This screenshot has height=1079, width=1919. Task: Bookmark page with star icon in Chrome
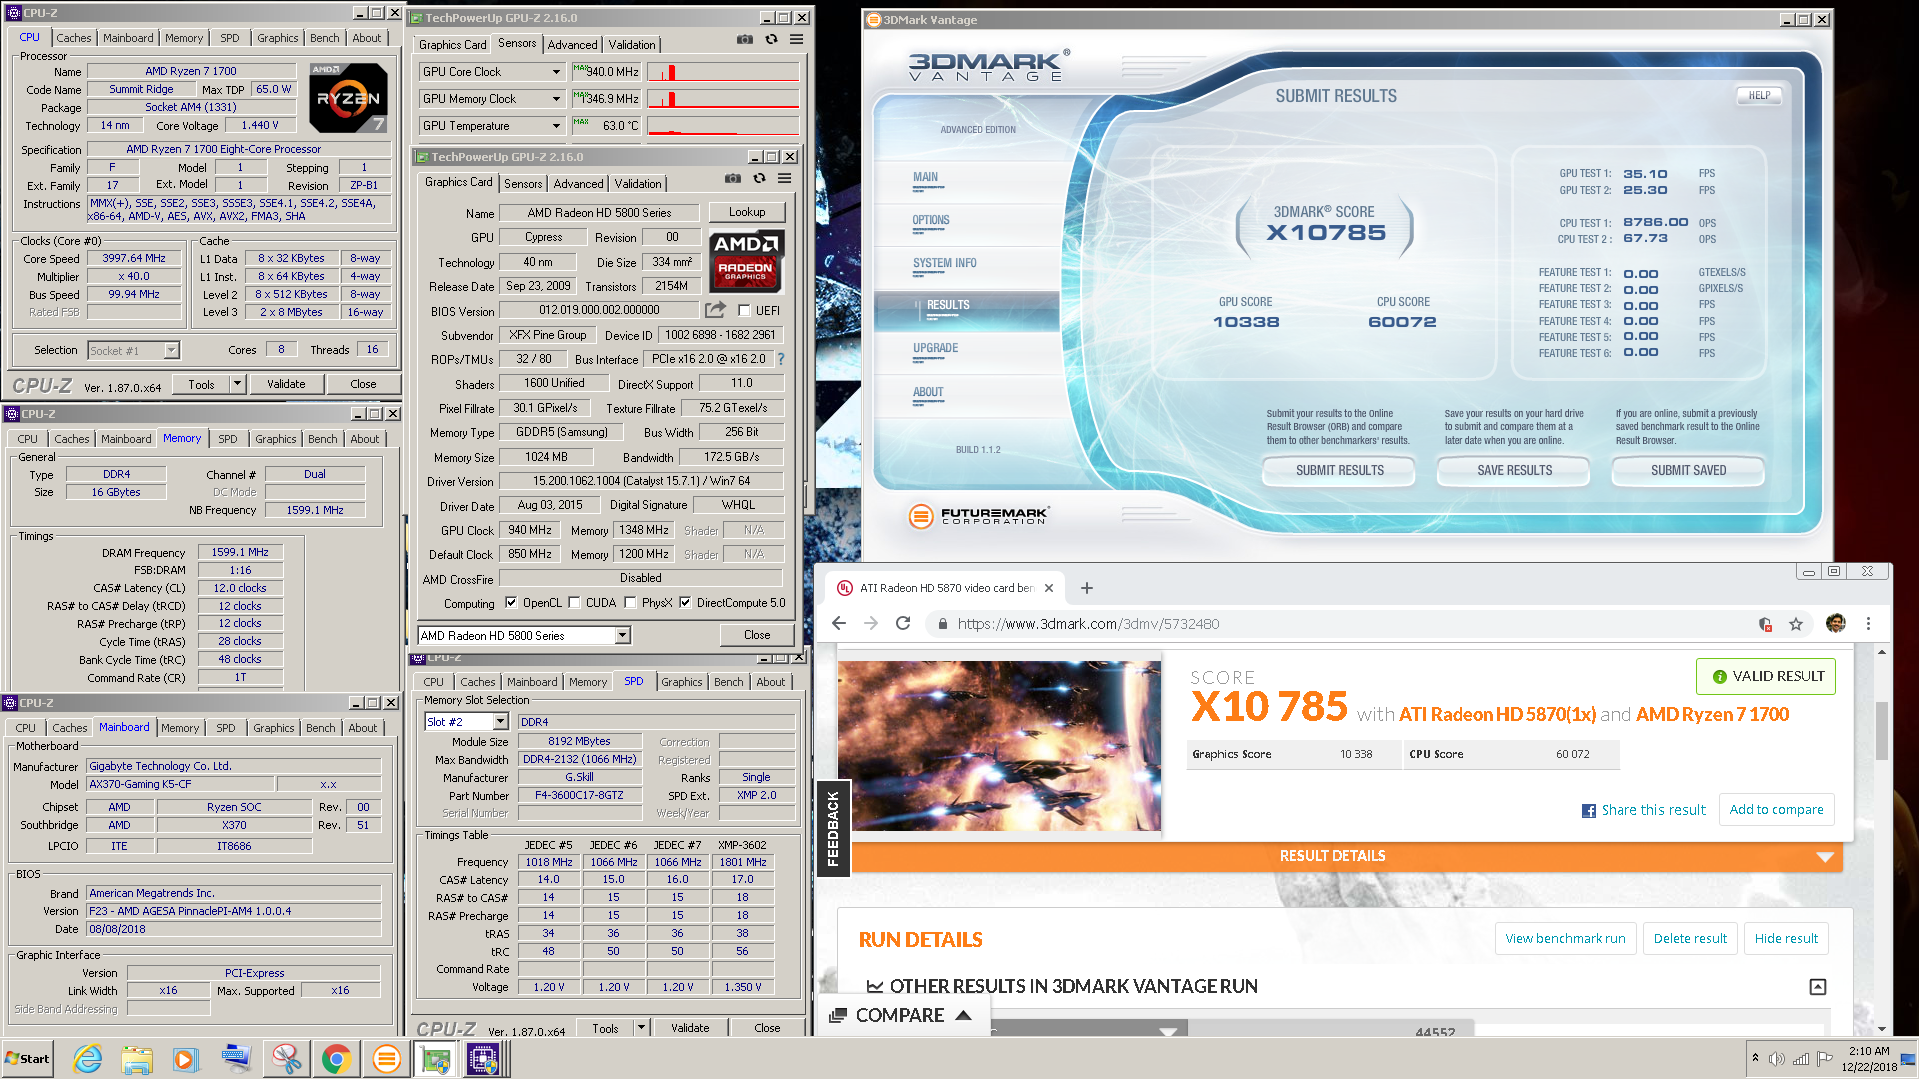point(1796,624)
